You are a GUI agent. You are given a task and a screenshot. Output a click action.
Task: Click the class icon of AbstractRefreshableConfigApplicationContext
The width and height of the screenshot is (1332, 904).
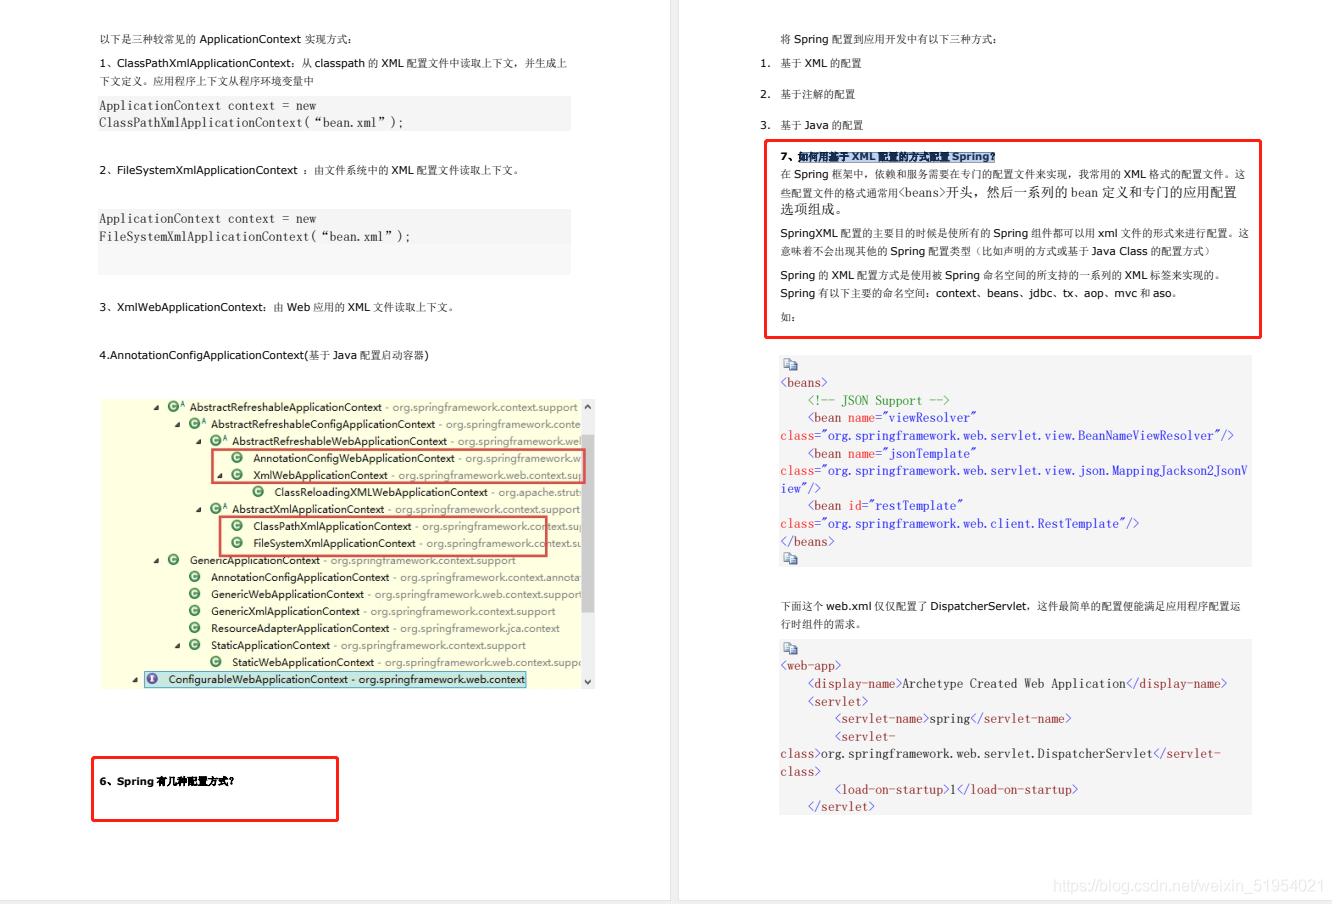click(195, 424)
